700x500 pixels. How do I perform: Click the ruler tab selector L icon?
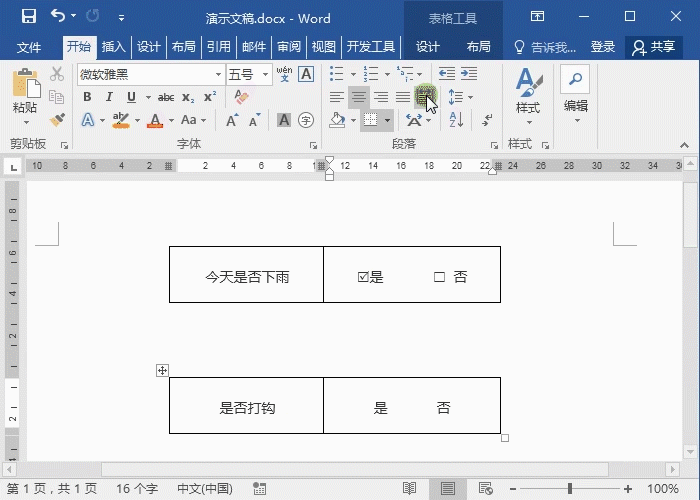[14, 167]
